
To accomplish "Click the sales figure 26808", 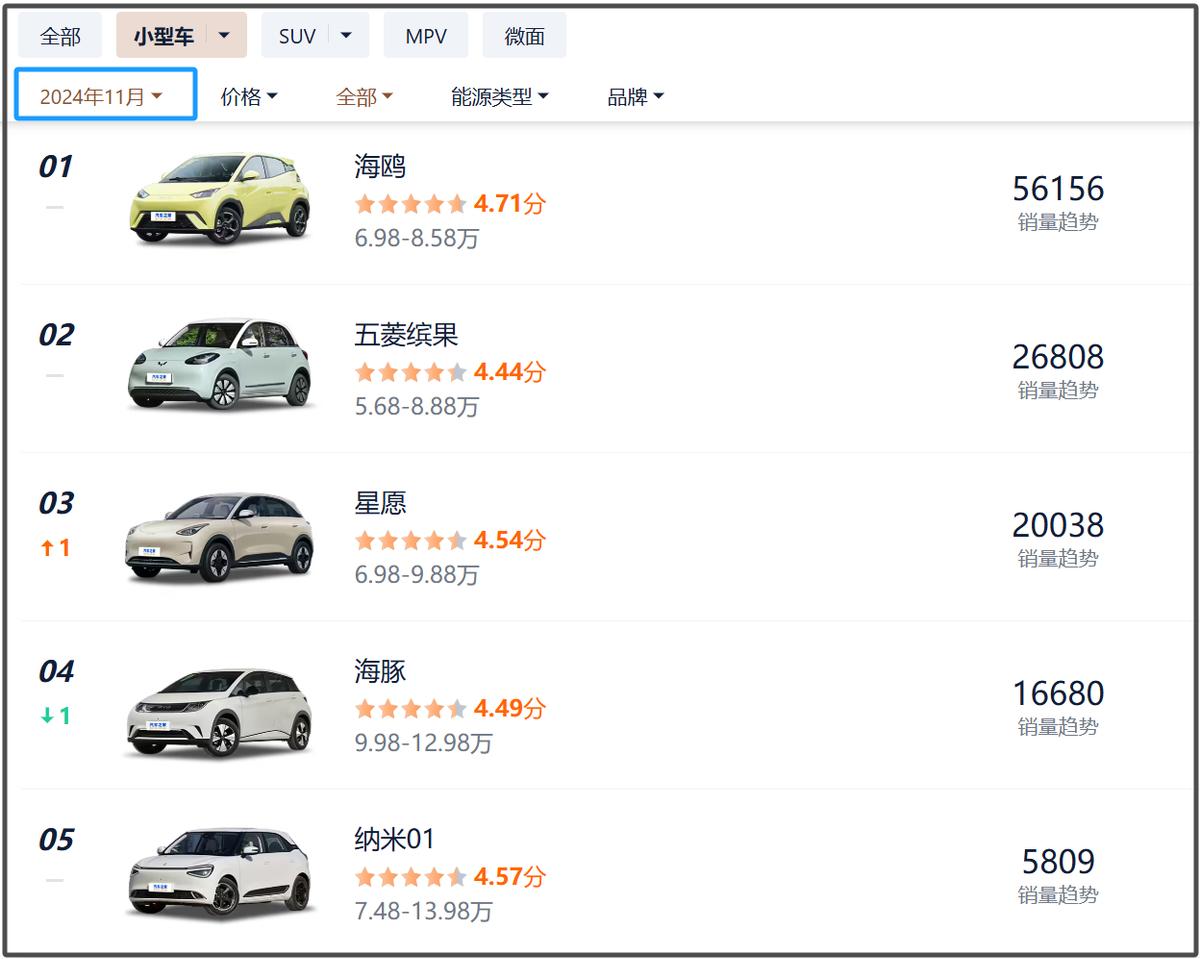I will [1058, 356].
